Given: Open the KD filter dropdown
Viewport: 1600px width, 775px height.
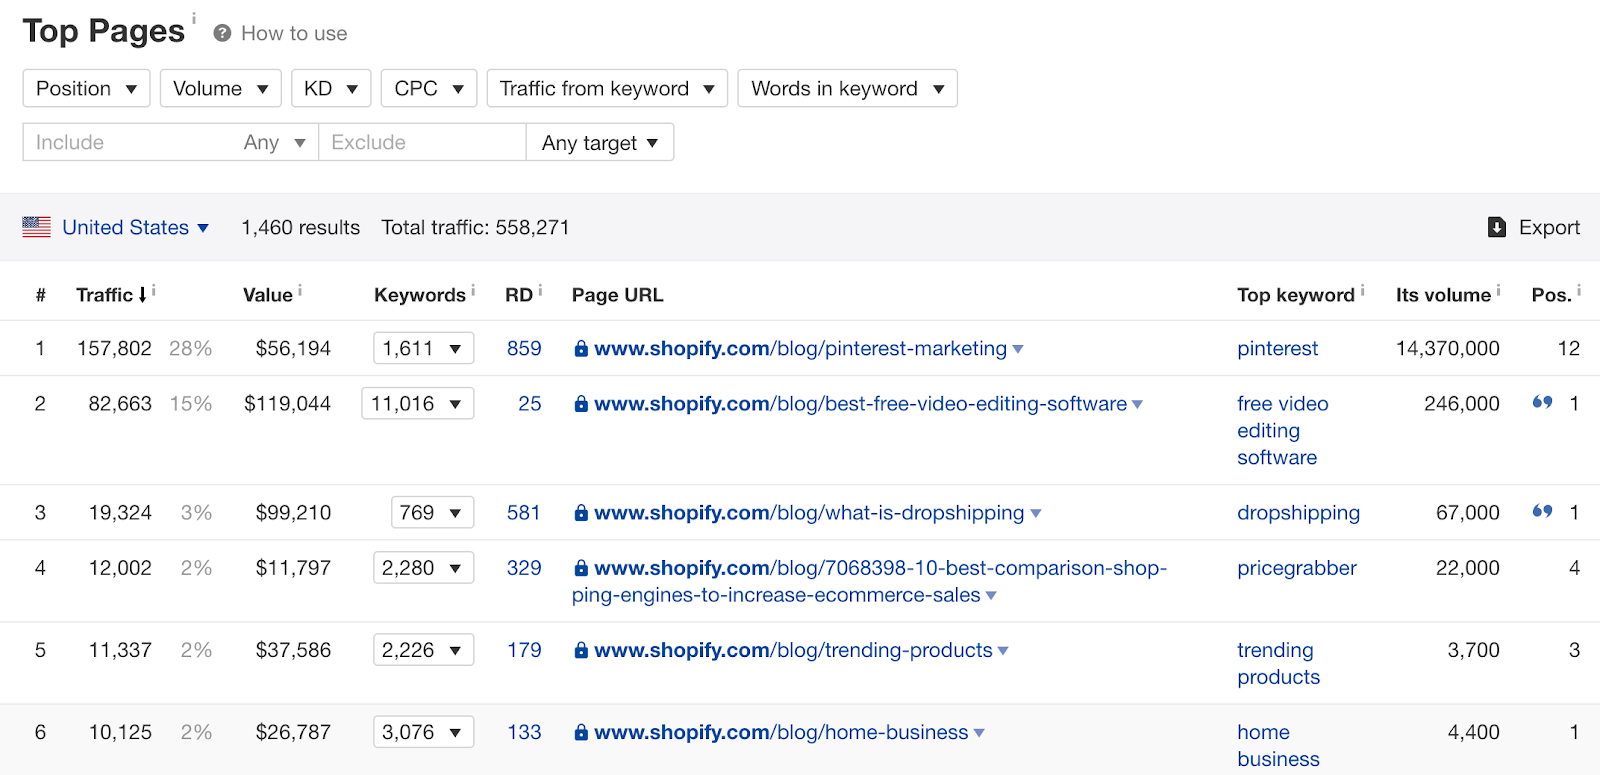Looking at the screenshot, I should pyautogui.click(x=331, y=88).
